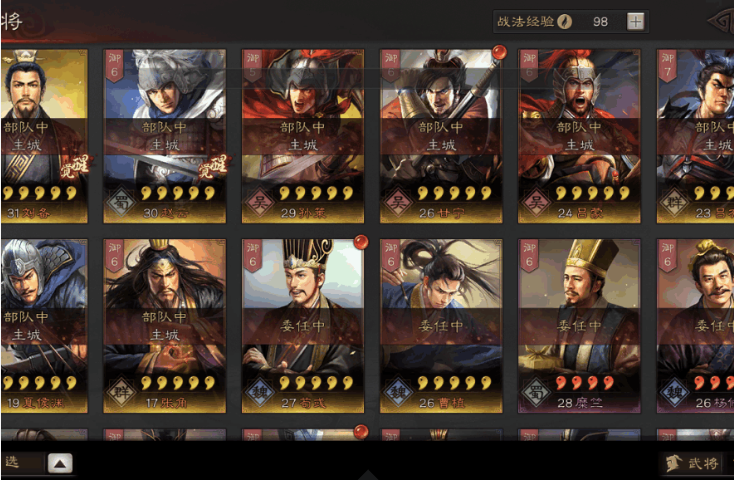Select the 孙策 hero card
734x480 pixels.
point(303,136)
